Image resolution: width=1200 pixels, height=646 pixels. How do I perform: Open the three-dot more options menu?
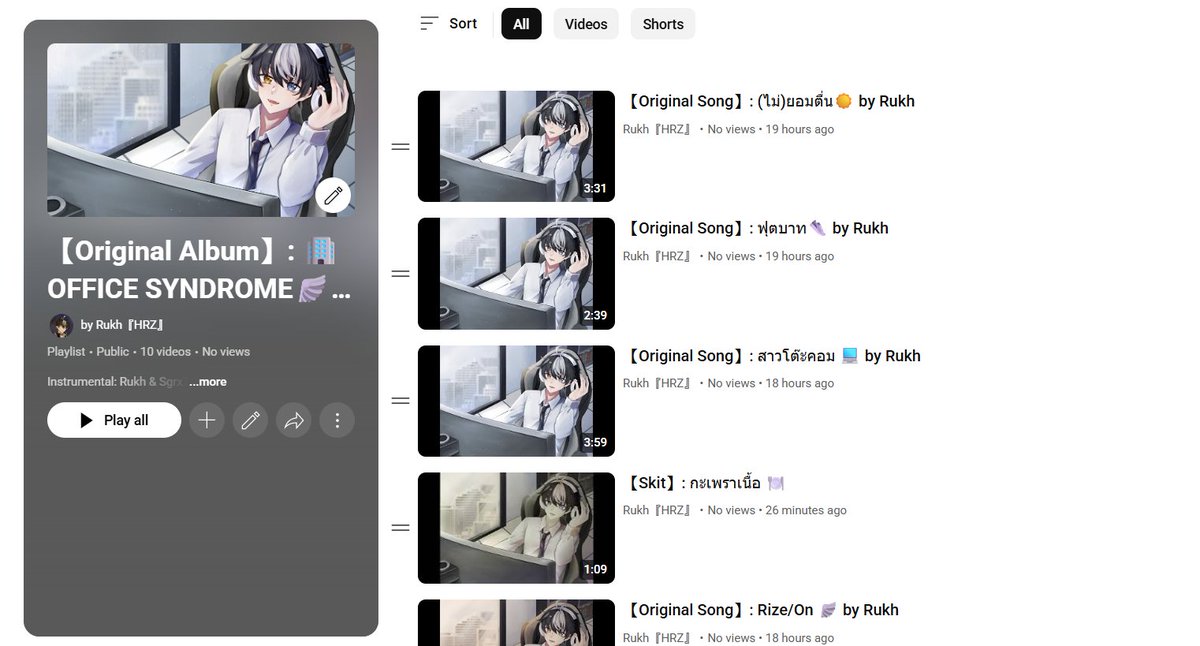coord(337,420)
